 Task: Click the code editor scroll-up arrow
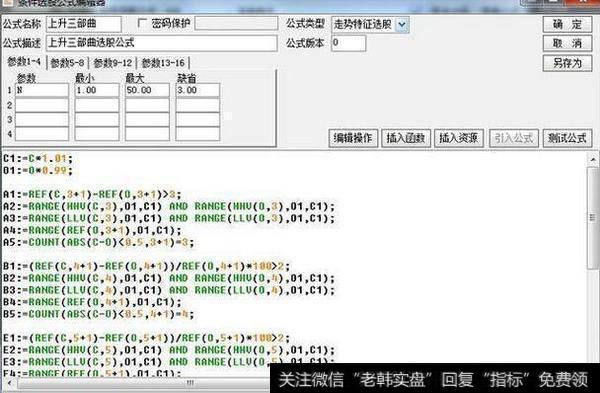[x=593, y=158]
